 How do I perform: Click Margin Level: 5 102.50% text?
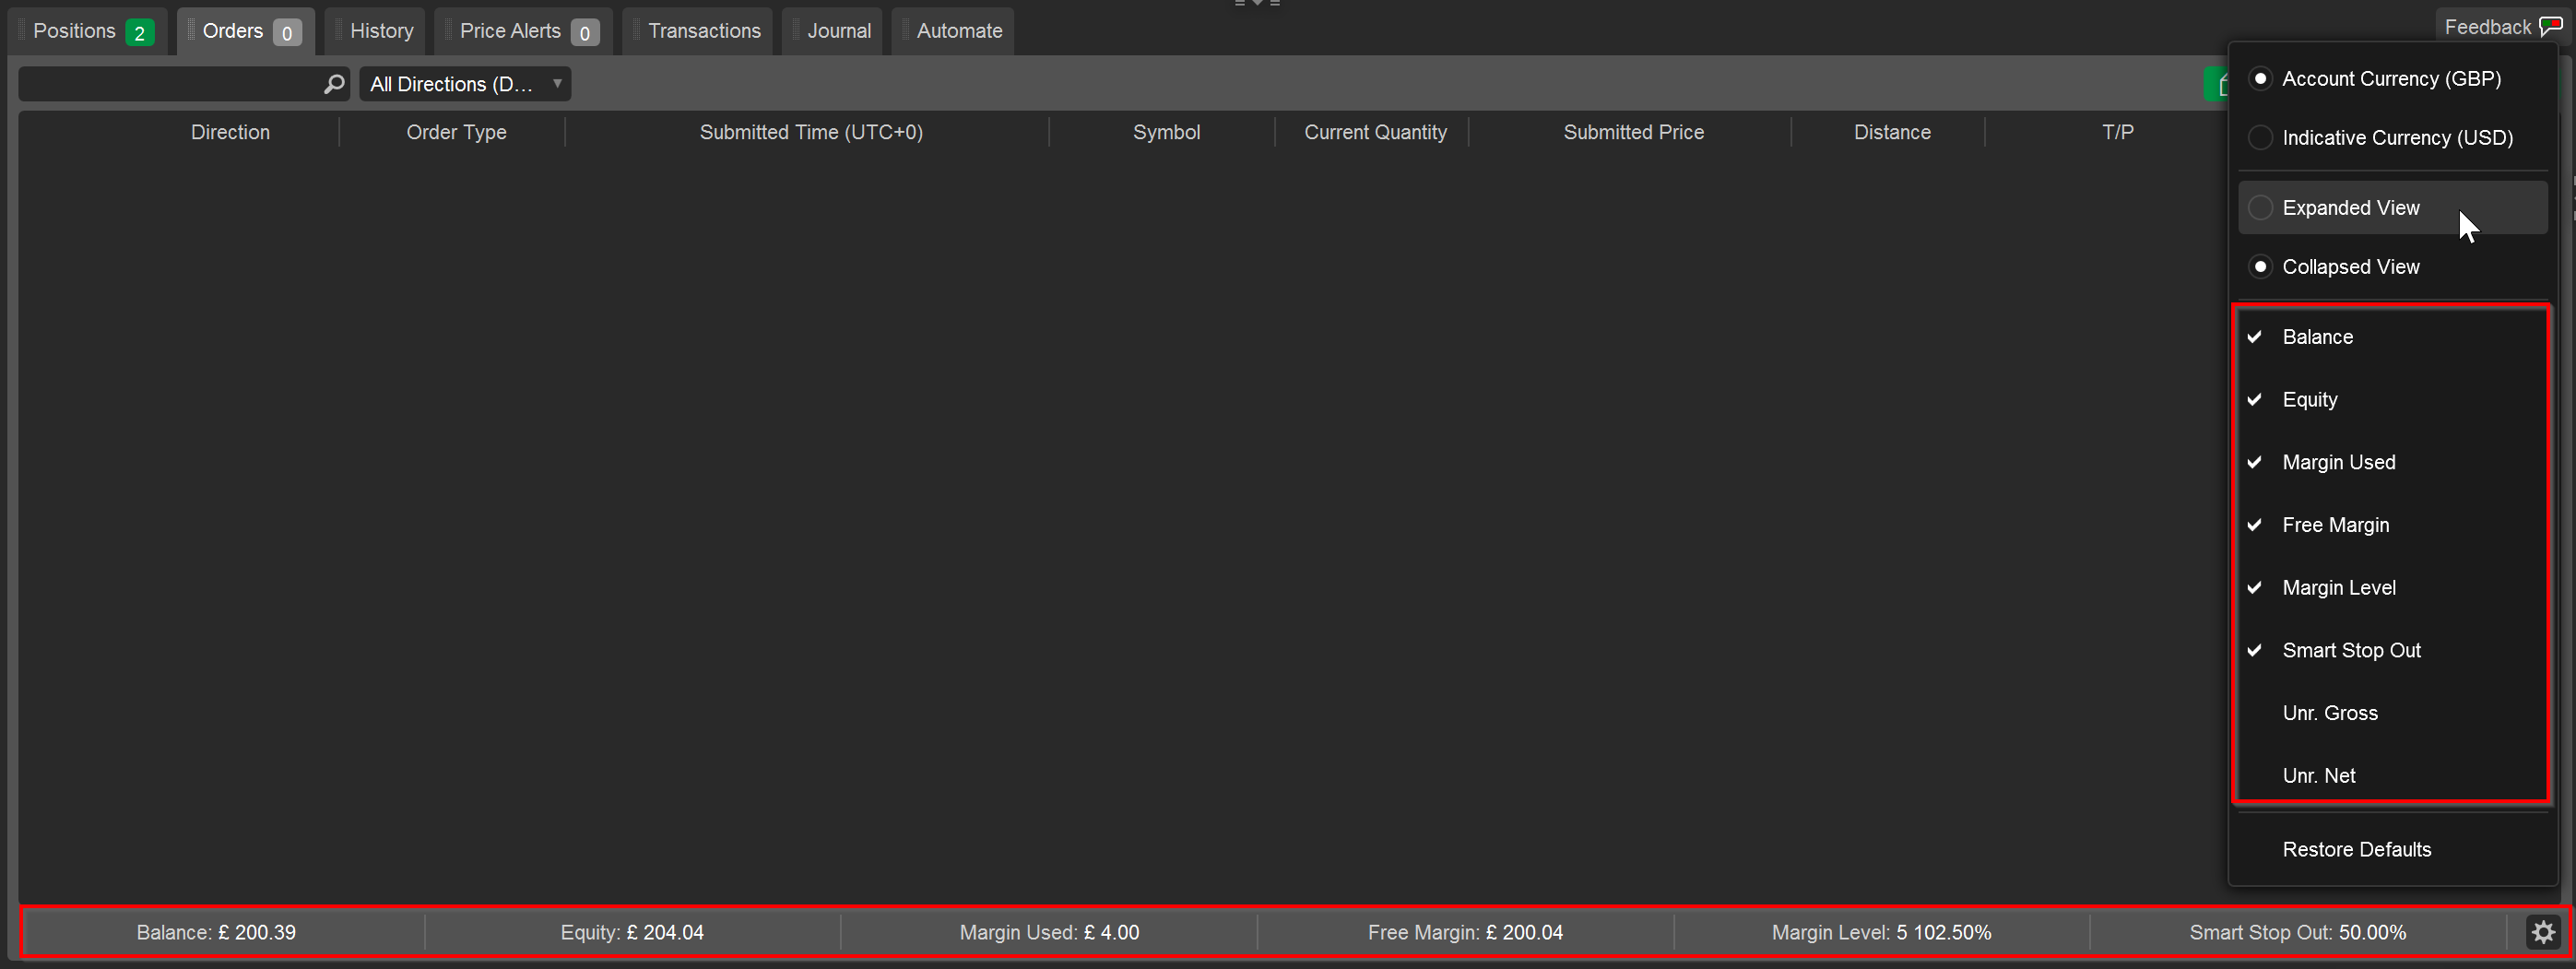pyautogui.click(x=1881, y=933)
